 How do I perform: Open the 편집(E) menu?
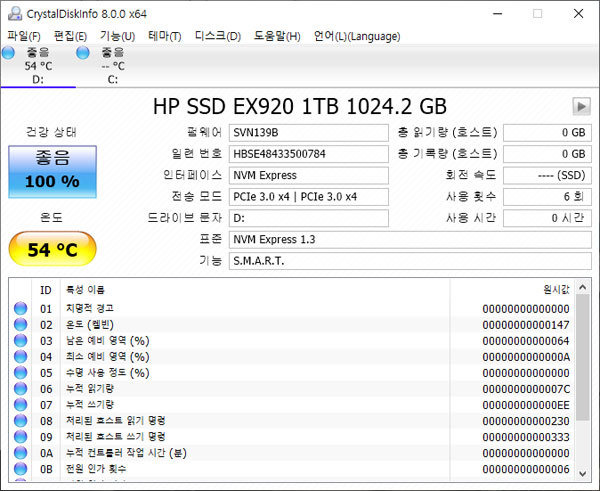70,36
